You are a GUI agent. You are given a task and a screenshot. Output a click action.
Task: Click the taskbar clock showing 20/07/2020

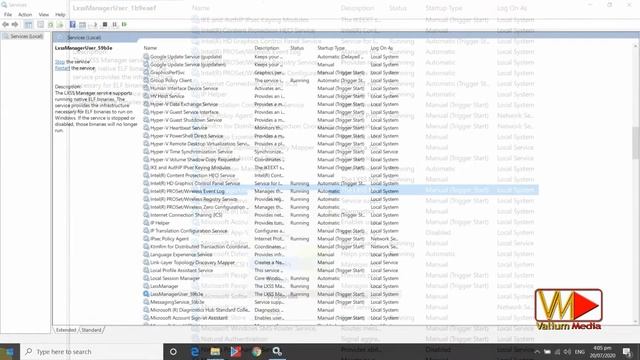point(602,352)
